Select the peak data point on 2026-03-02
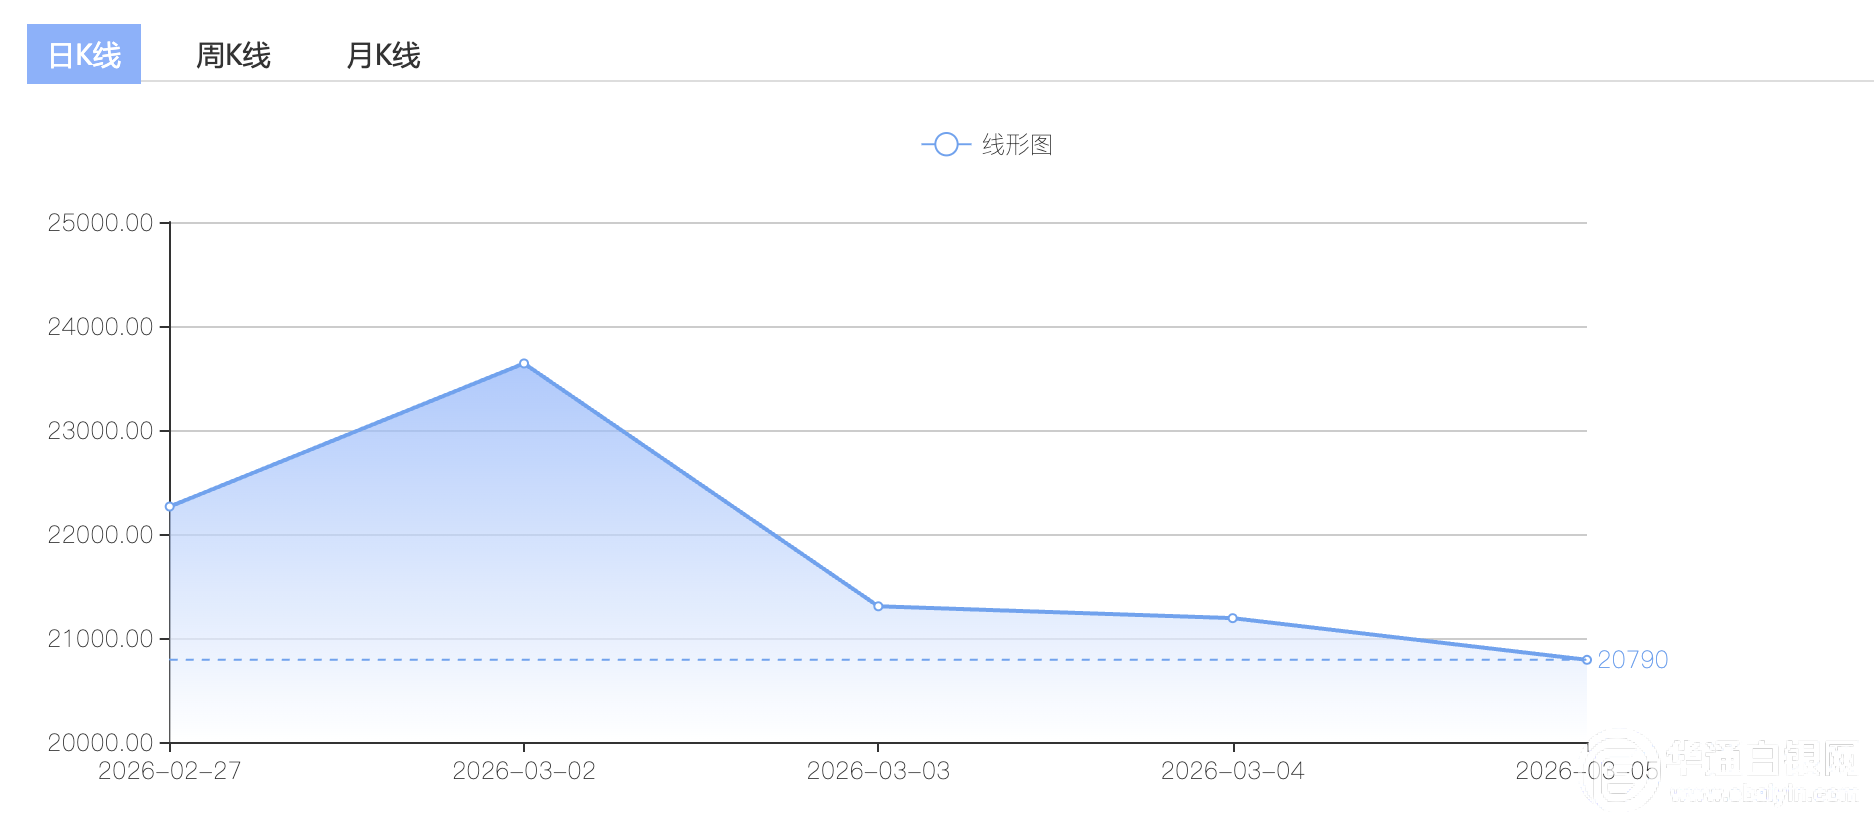 [524, 364]
